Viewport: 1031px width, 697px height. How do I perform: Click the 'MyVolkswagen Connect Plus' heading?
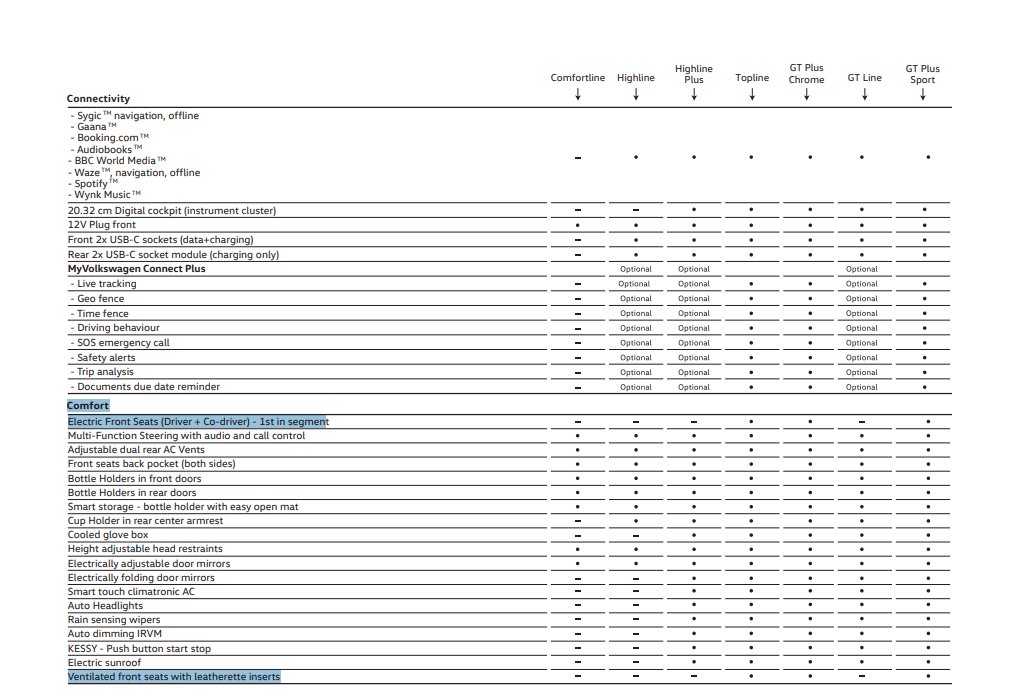click(x=137, y=269)
